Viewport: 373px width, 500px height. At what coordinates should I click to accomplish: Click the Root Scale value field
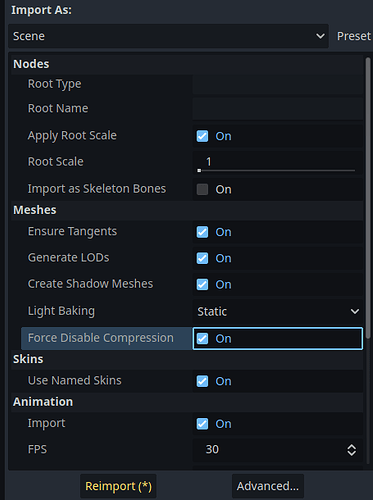[278, 162]
